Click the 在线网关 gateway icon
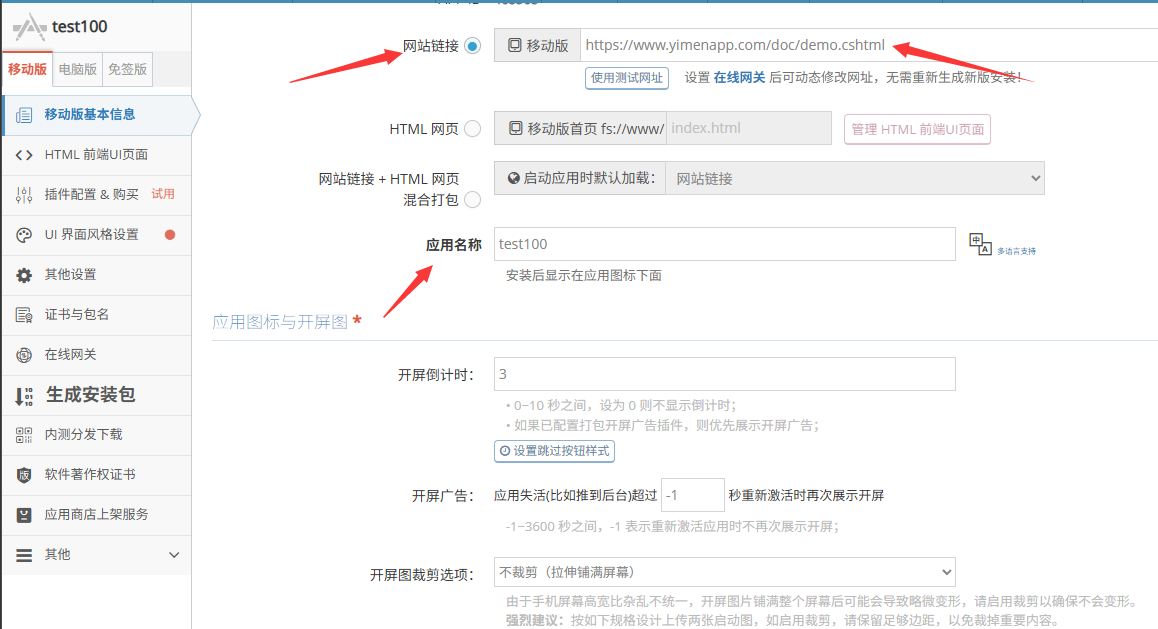The height and width of the screenshot is (629, 1158). tap(24, 355)
